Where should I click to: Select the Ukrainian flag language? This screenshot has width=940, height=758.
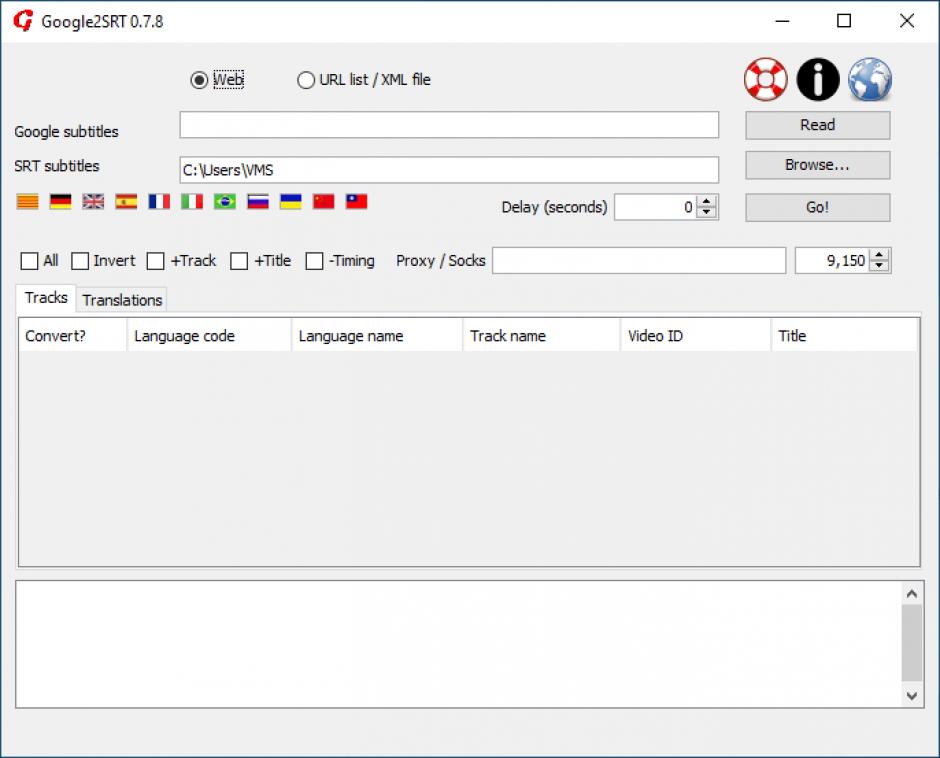(291, 201)
